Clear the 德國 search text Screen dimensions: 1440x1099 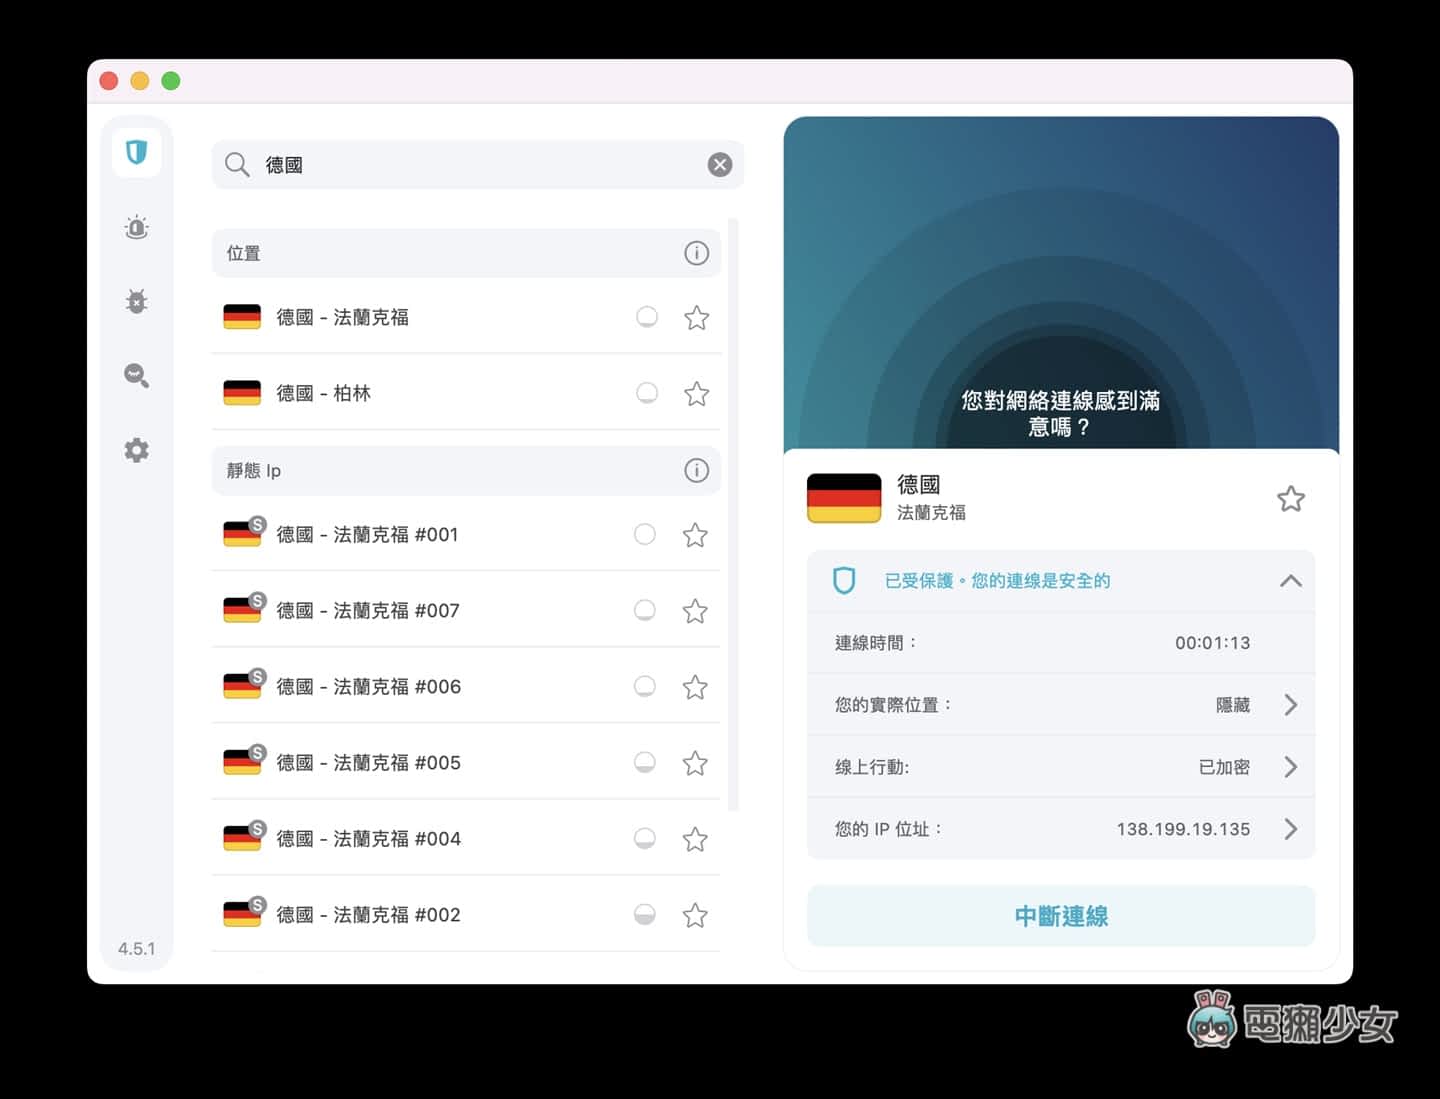click(x=720, y=165)
